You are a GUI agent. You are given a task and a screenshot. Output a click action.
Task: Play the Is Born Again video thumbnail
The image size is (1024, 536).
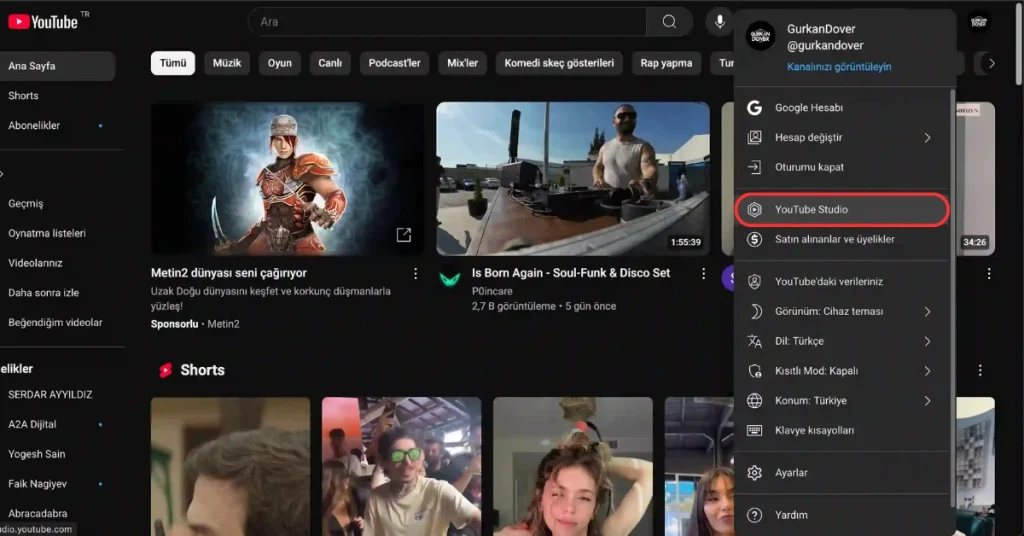point(573,179)
